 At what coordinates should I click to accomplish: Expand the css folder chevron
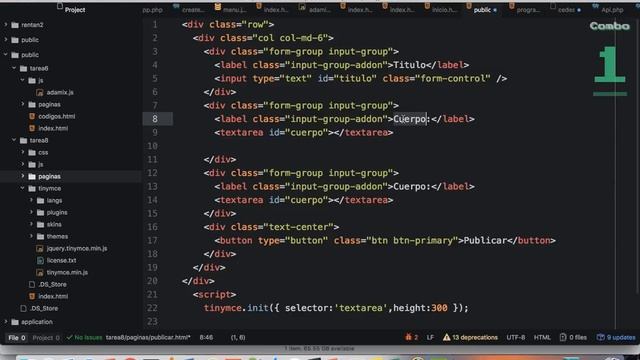[x=23, y=152]
